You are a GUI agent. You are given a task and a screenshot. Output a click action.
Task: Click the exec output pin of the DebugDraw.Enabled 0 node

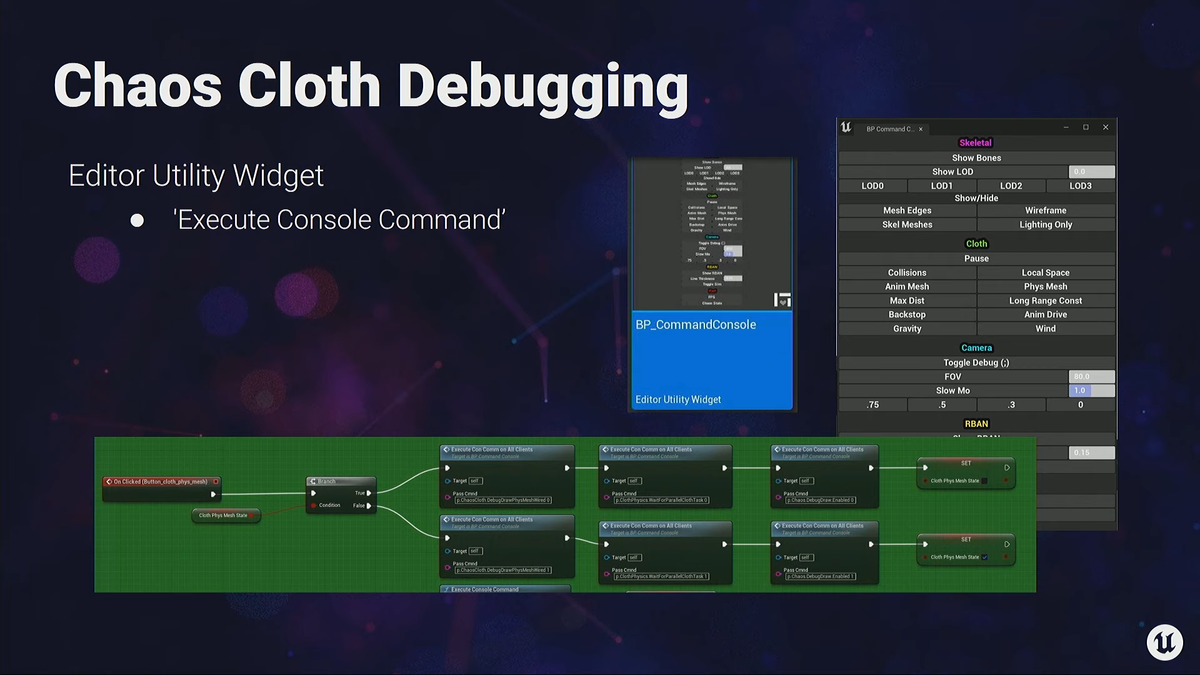point(871,467)
